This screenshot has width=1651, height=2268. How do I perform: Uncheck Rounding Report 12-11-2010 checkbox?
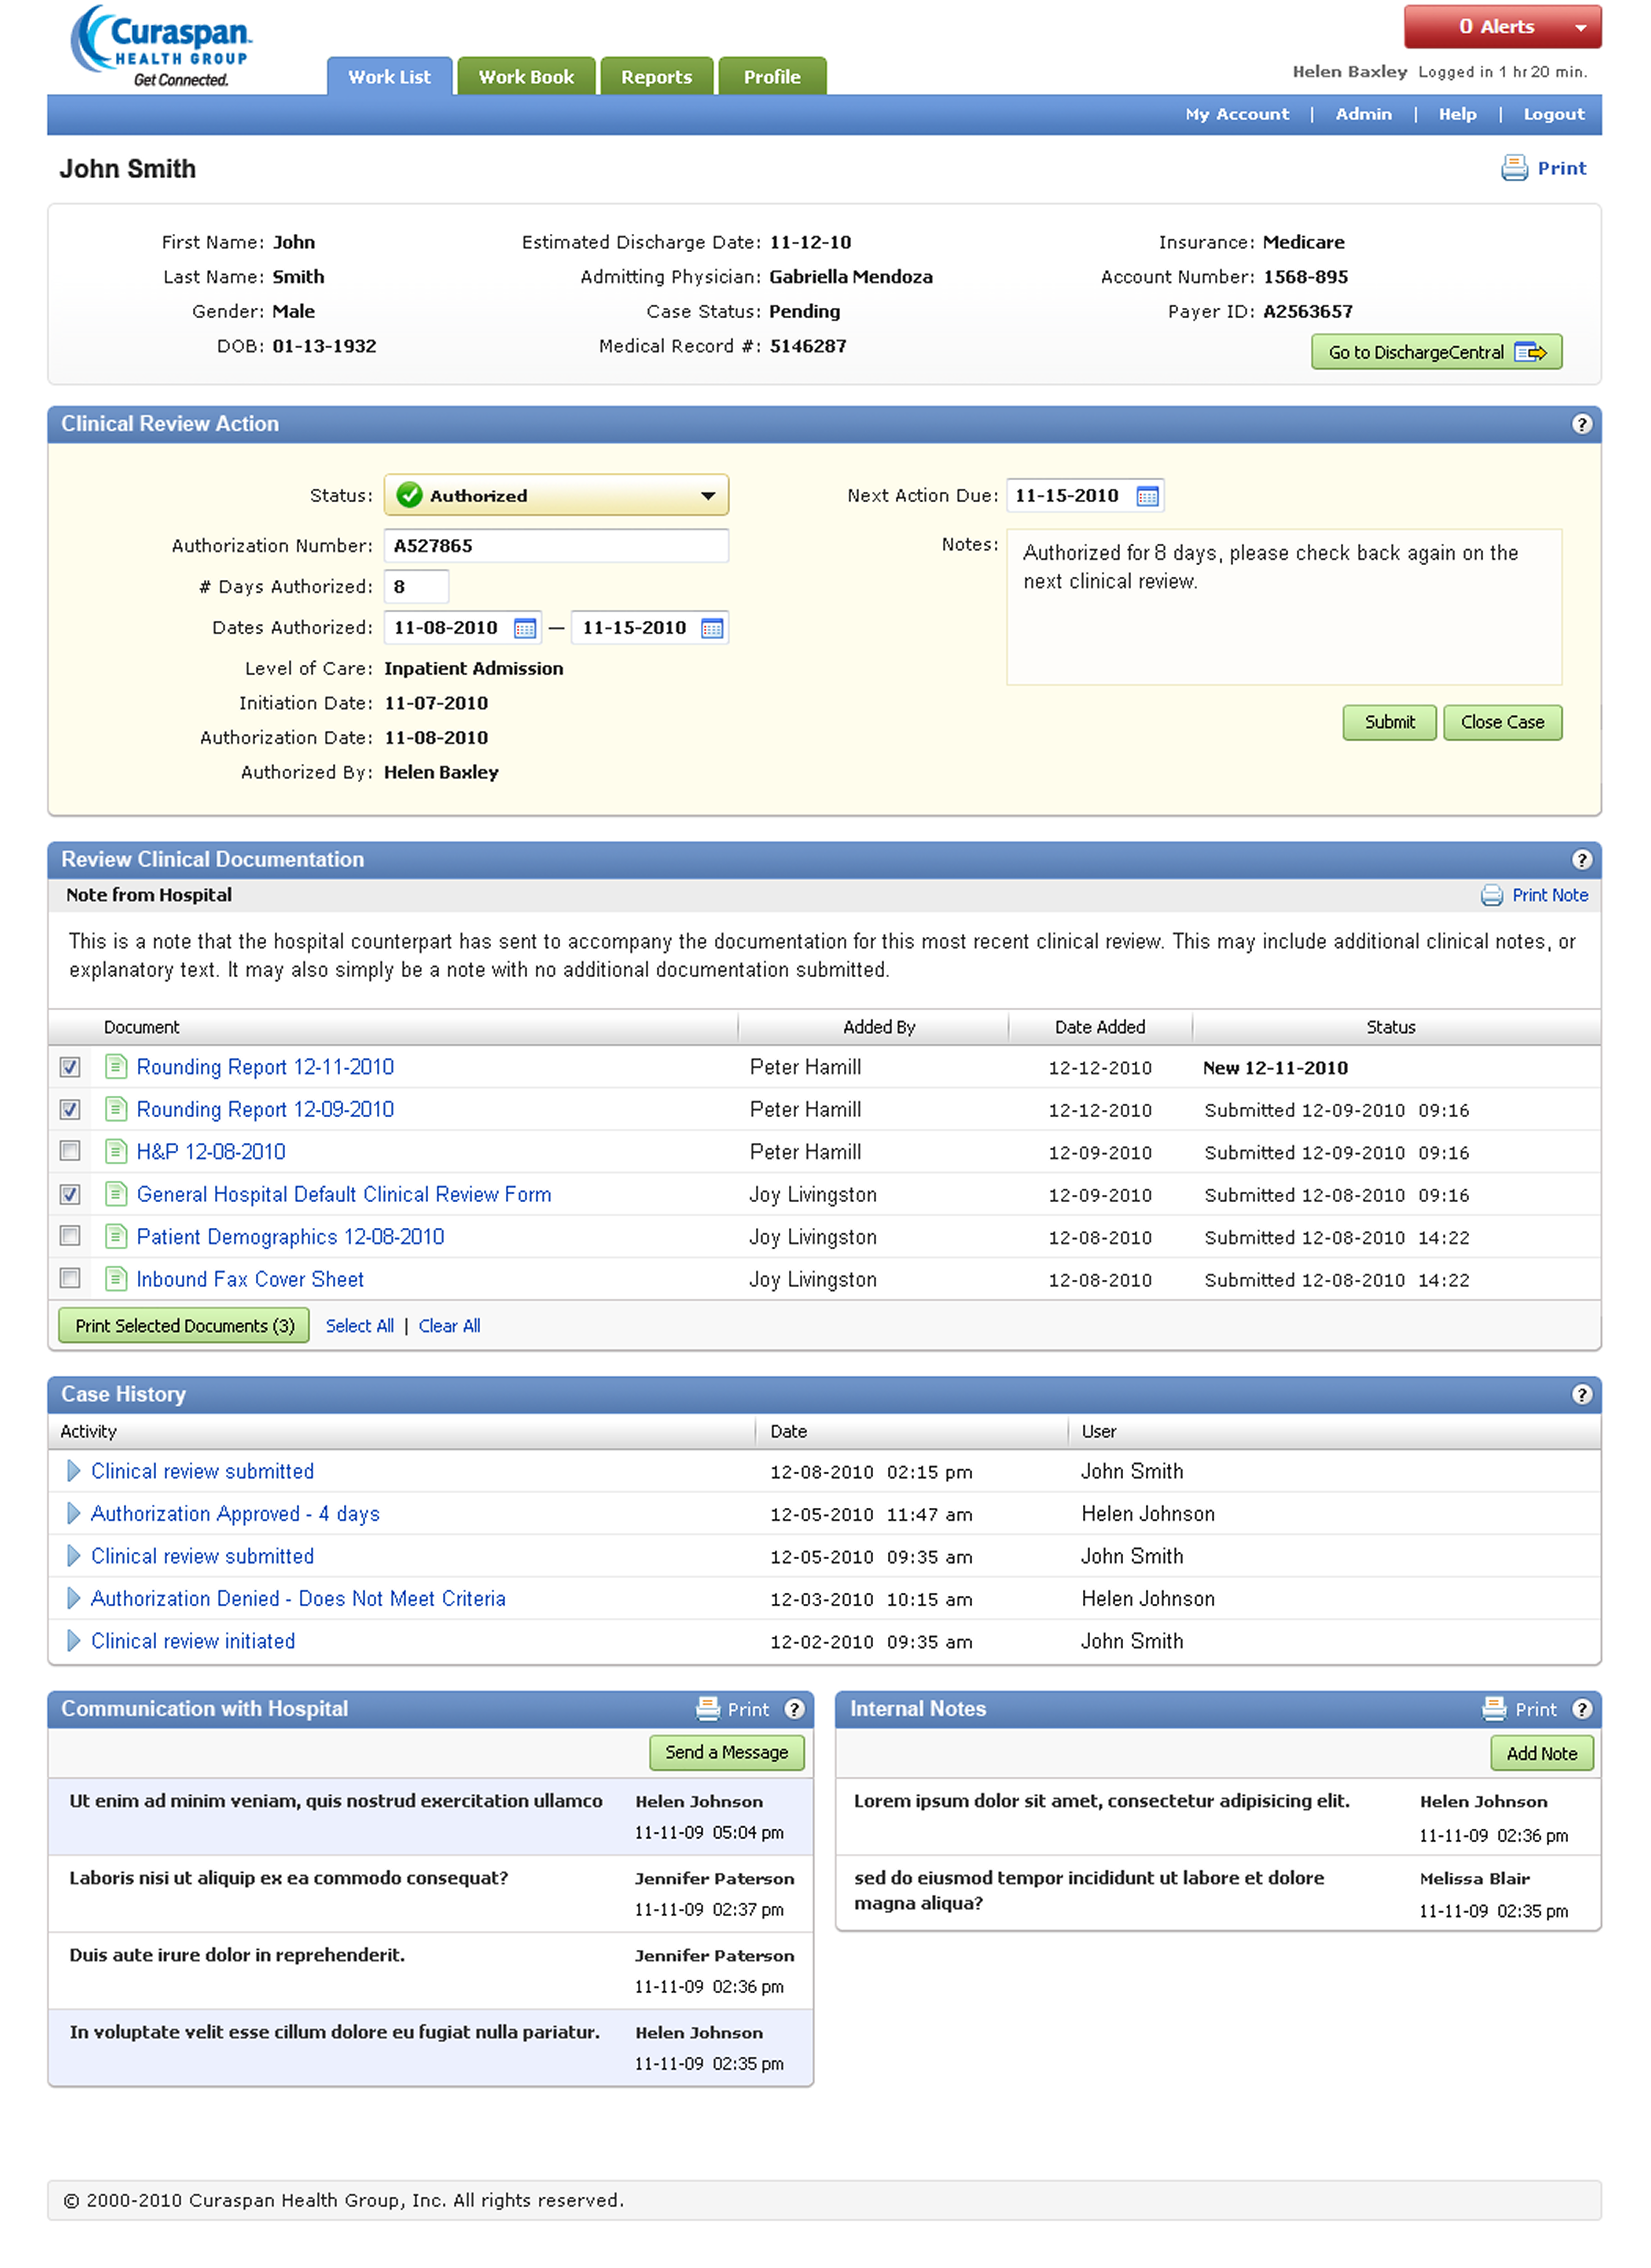pyautogui.click(x=70, y=1067)
